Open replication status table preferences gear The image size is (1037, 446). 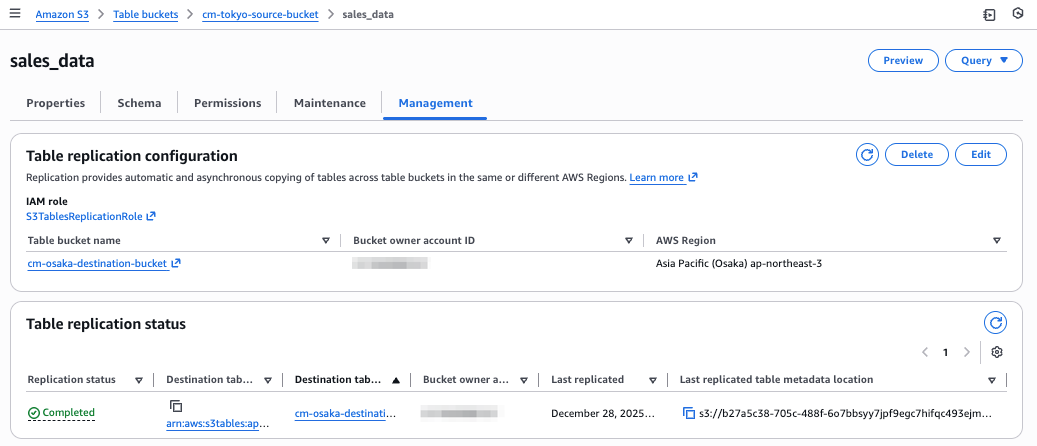click(x=997, y=352)
